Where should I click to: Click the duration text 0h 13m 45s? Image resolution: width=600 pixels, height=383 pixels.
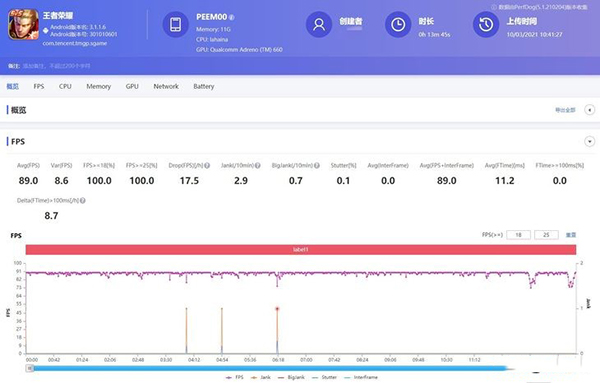[x=434, y=34]
